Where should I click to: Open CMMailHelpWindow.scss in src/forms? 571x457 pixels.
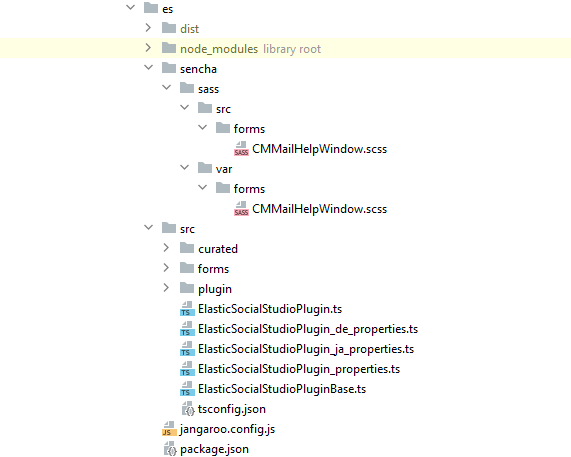coord(319,149)
